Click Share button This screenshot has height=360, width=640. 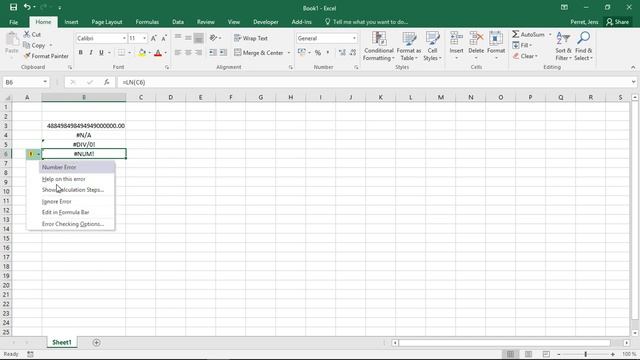pos(618,22)
